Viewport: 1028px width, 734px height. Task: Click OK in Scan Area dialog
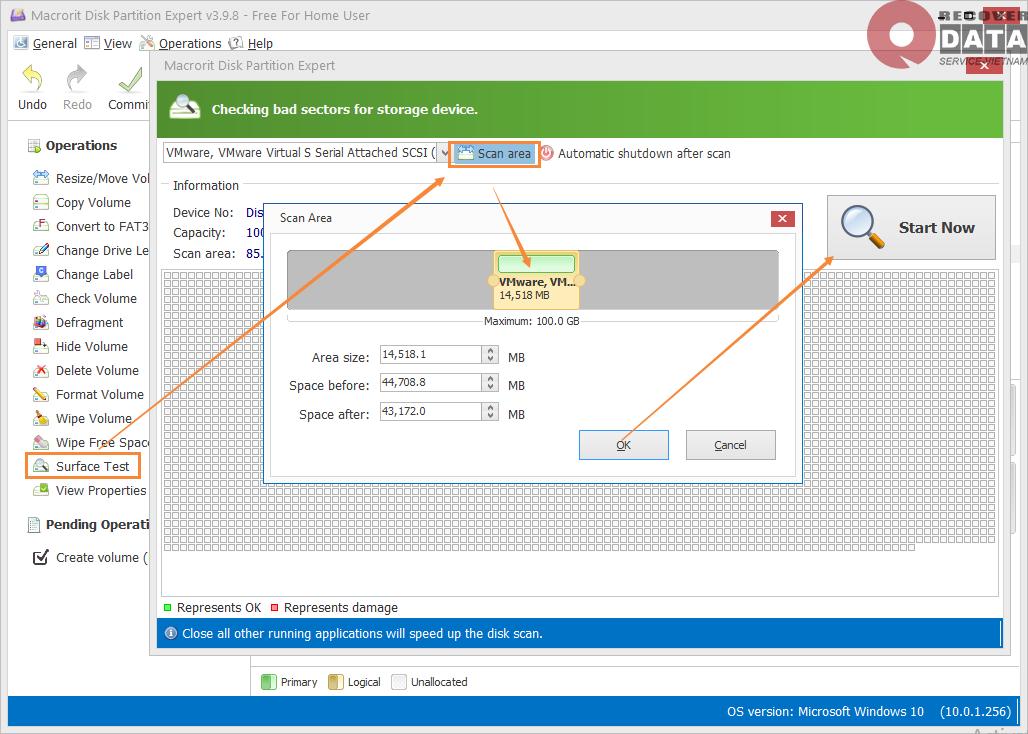[623, 445]
